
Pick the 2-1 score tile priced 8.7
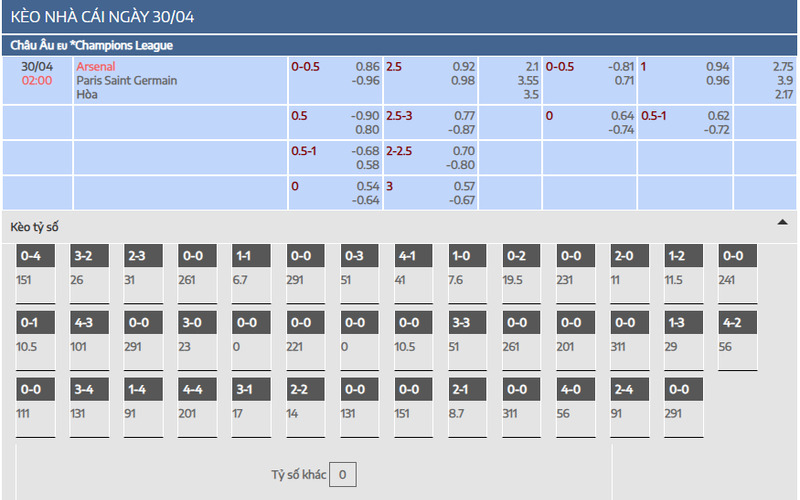[467, 407]
